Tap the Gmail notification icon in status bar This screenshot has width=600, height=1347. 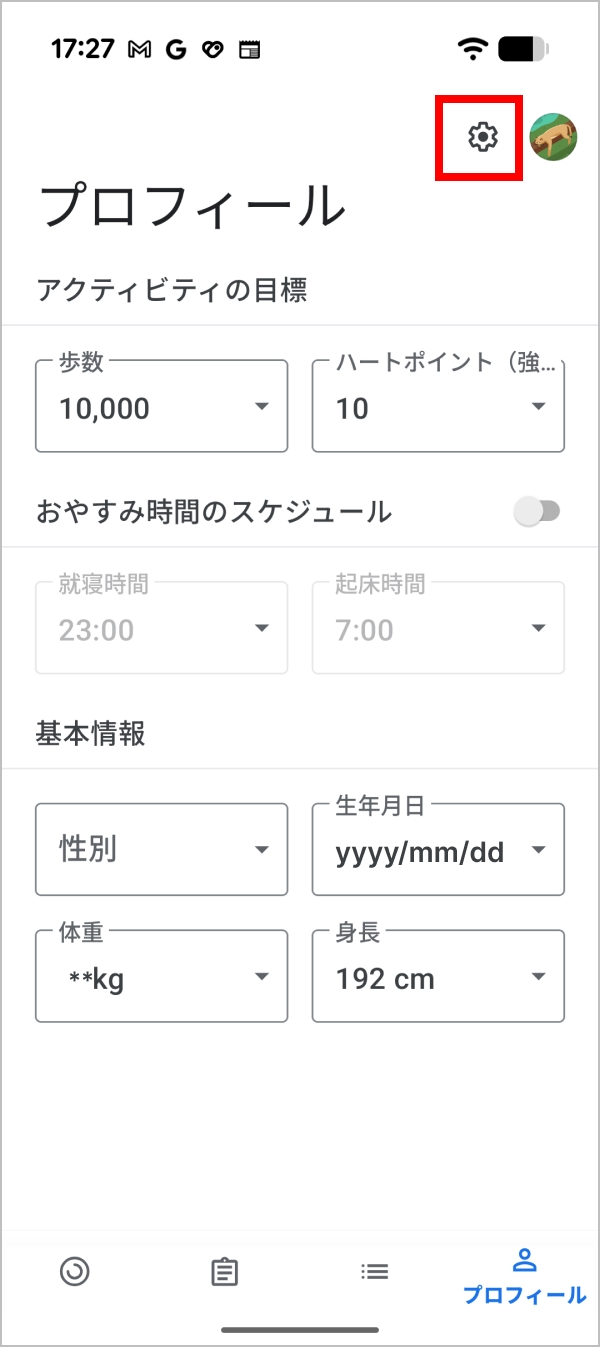140,49
